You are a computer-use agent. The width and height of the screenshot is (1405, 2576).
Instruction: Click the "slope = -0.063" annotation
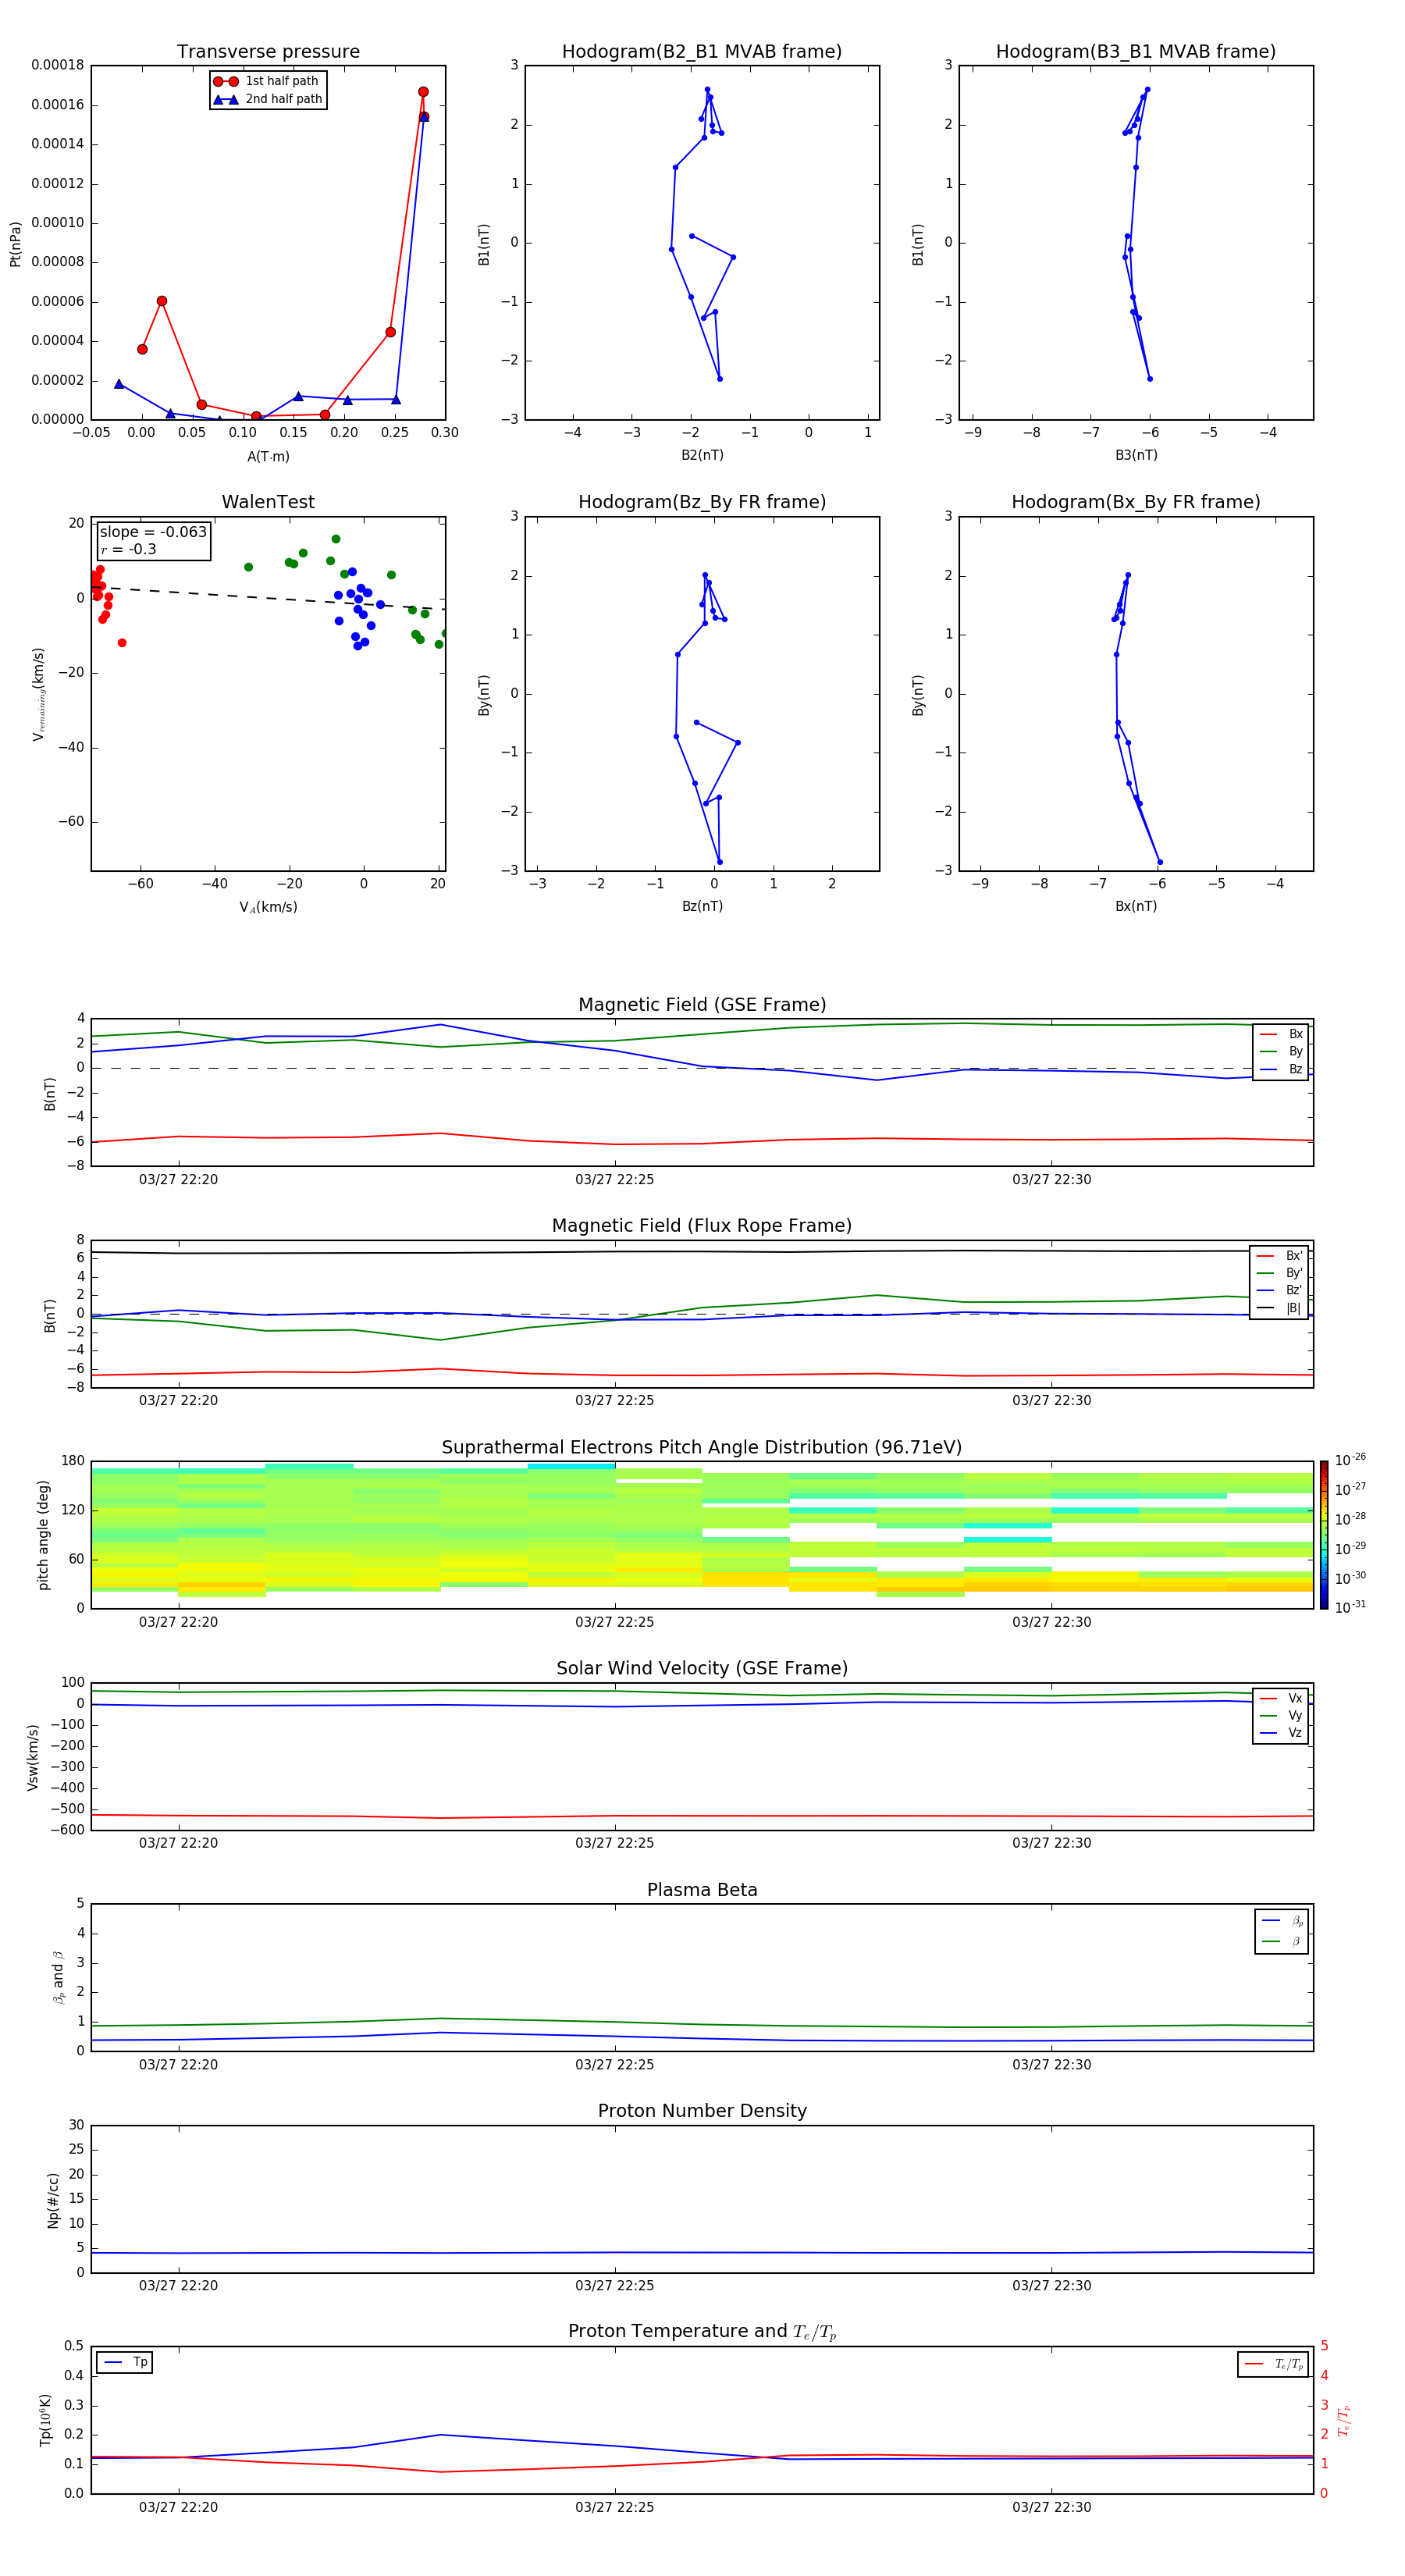click(x=153, y=532)
